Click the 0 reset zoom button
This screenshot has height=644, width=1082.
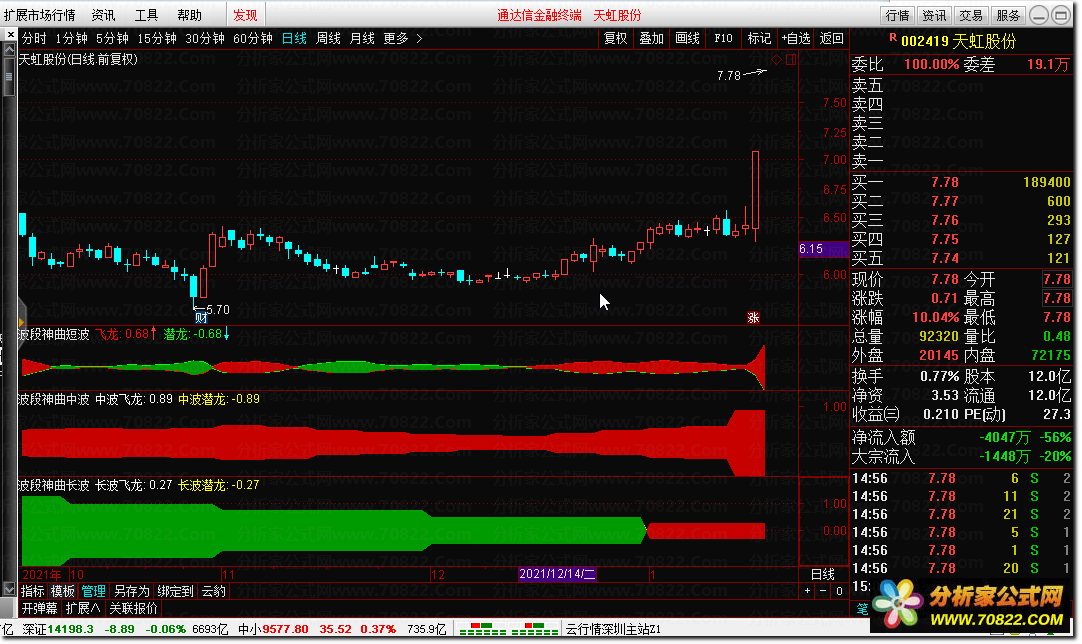(x=839, y=591)
